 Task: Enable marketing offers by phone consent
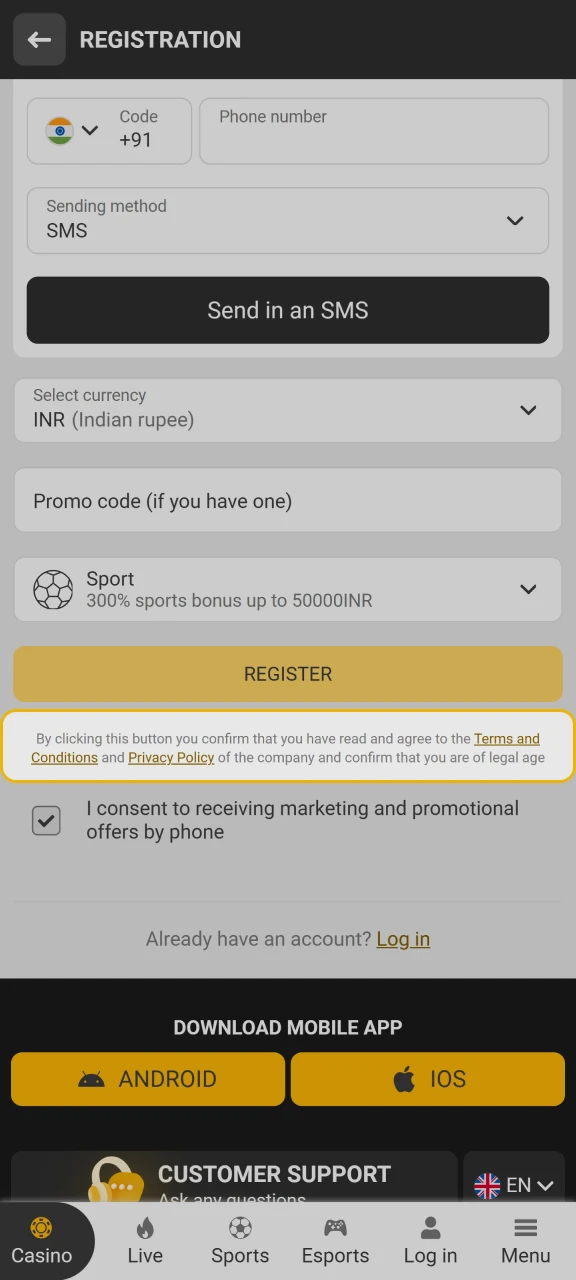pos(46,820)
